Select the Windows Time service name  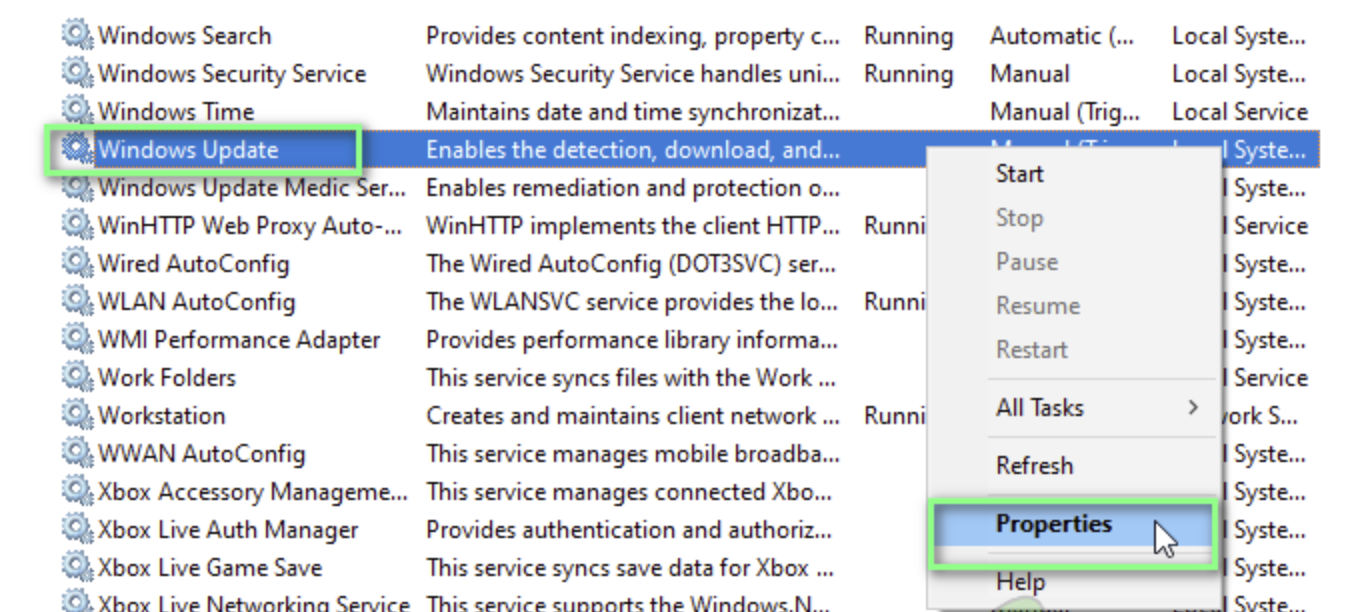click(x=176, y=112)
